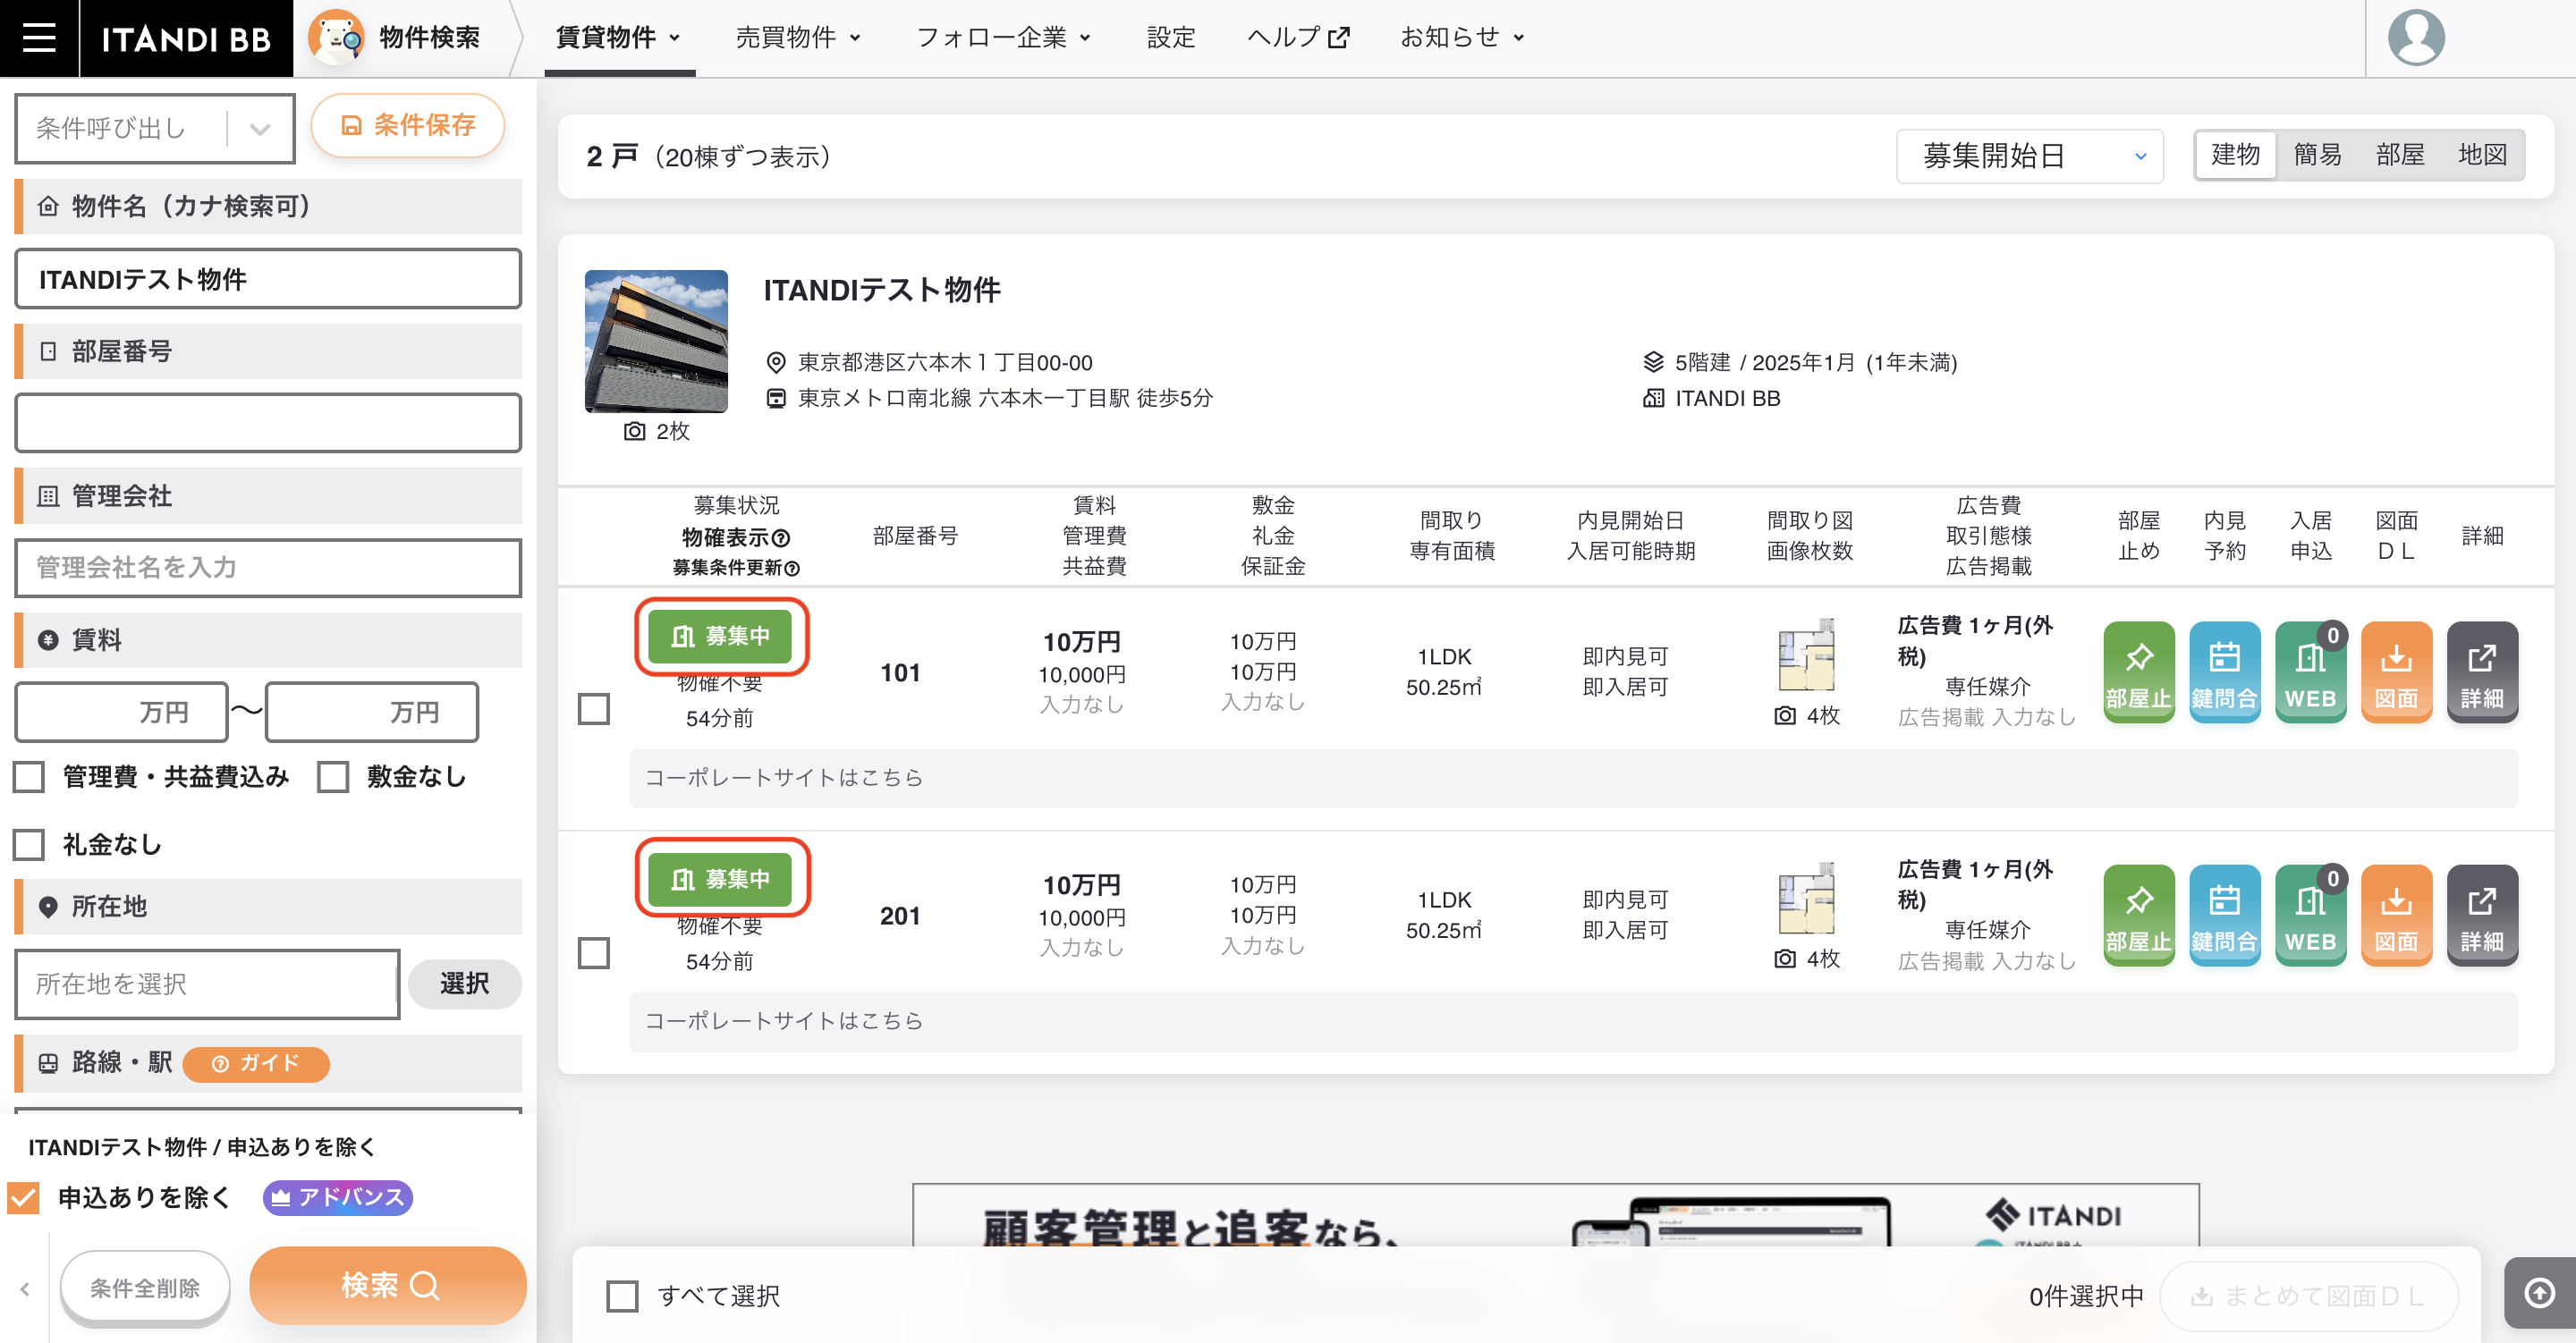Click コーポレートサイトはこちら under room 201
The width and height of the screenshot is (2576, 1343).
tap(783, 1020)
